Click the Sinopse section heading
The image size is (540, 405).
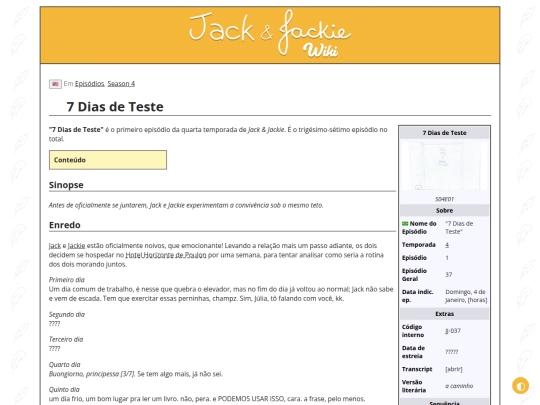coord(66,185)
